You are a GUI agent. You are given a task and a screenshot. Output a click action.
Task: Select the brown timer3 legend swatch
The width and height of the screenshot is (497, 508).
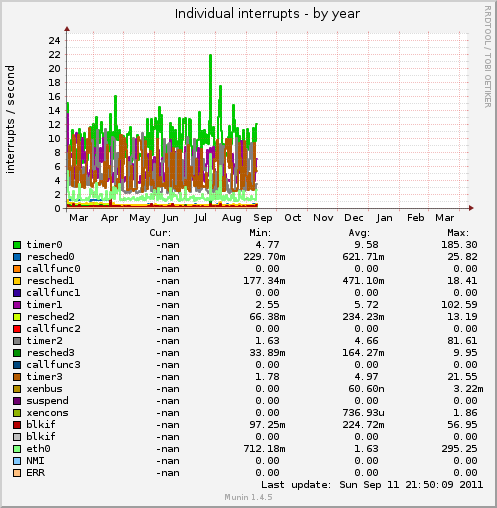click(17, 377)
